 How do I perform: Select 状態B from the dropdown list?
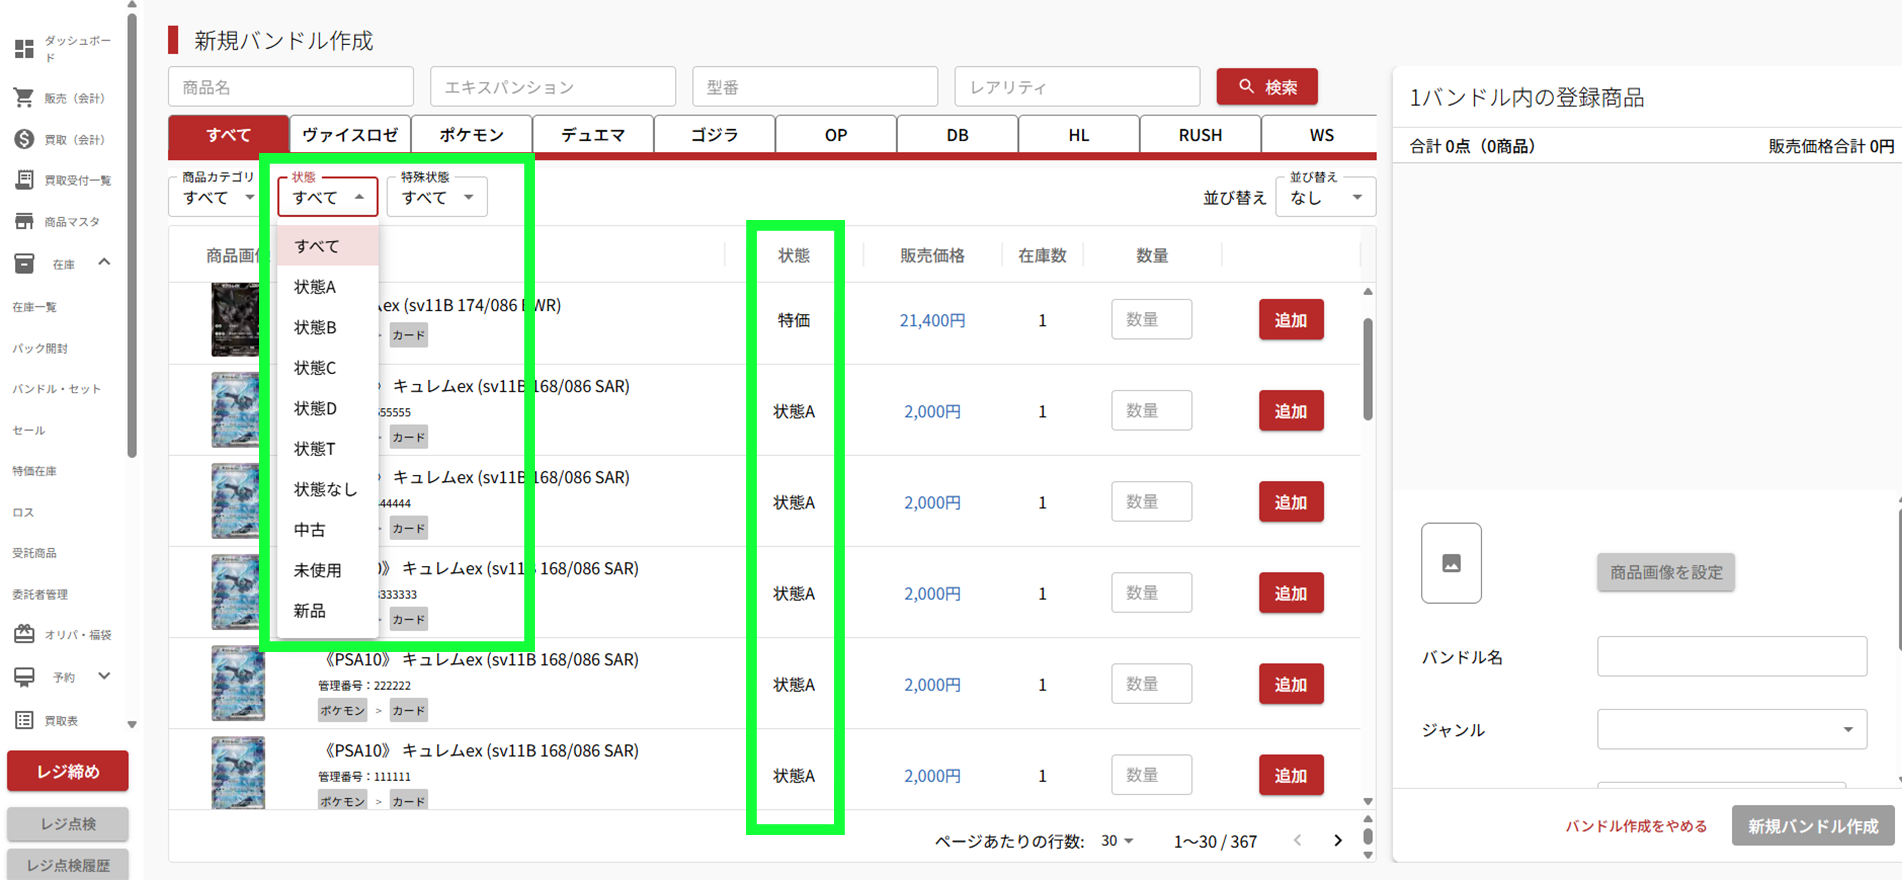pyautogui.click(x=328, y=327)
